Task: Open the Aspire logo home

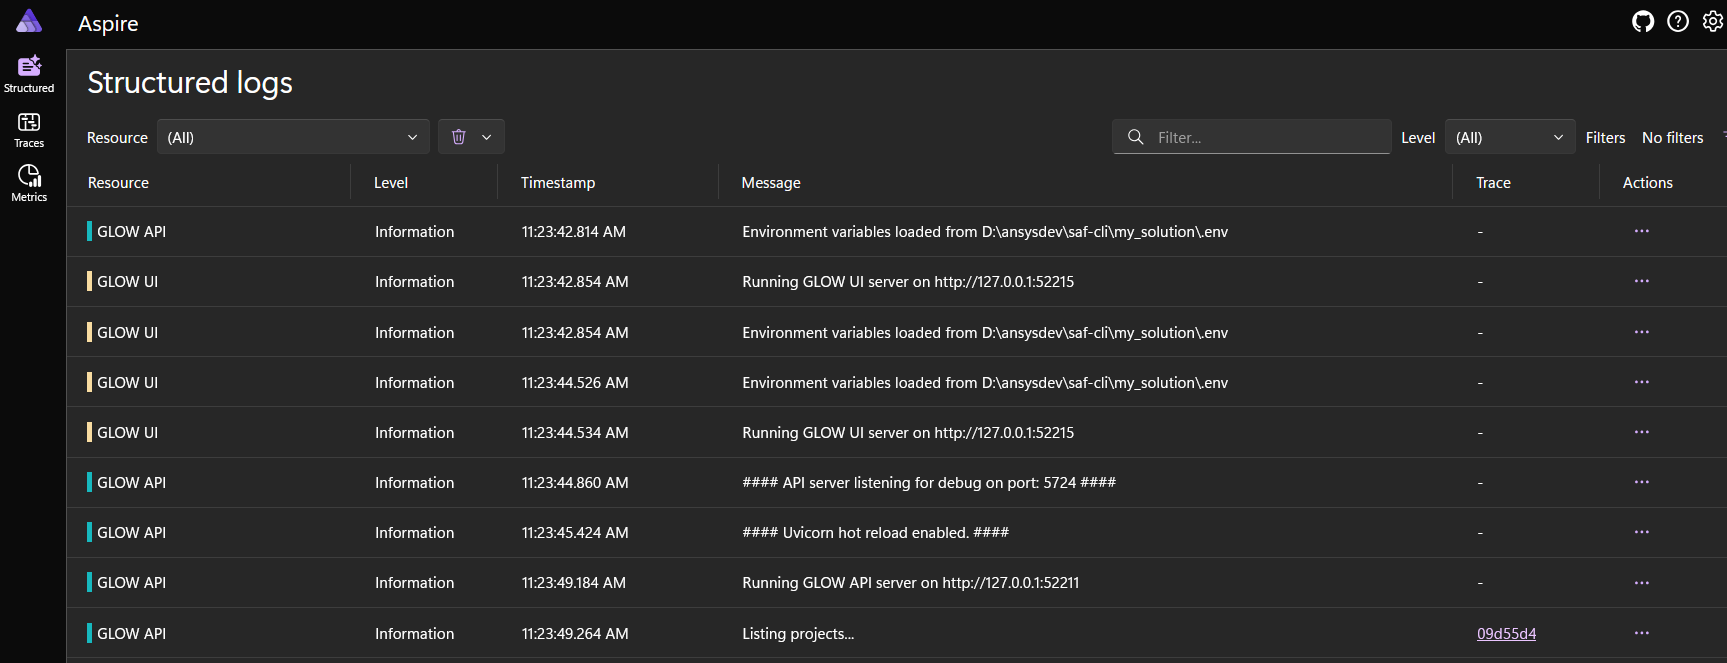Action: (29, 21)
